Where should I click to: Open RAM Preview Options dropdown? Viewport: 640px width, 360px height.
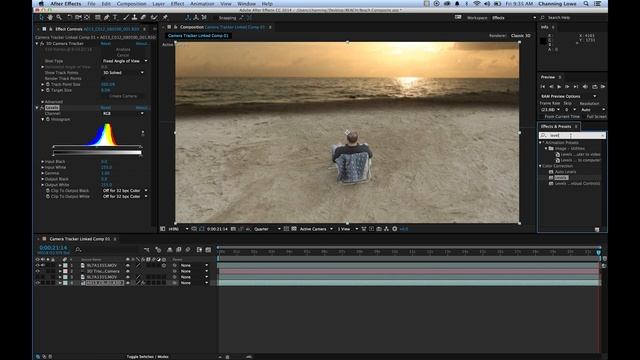pyautogui.click(x=568, y=96)
